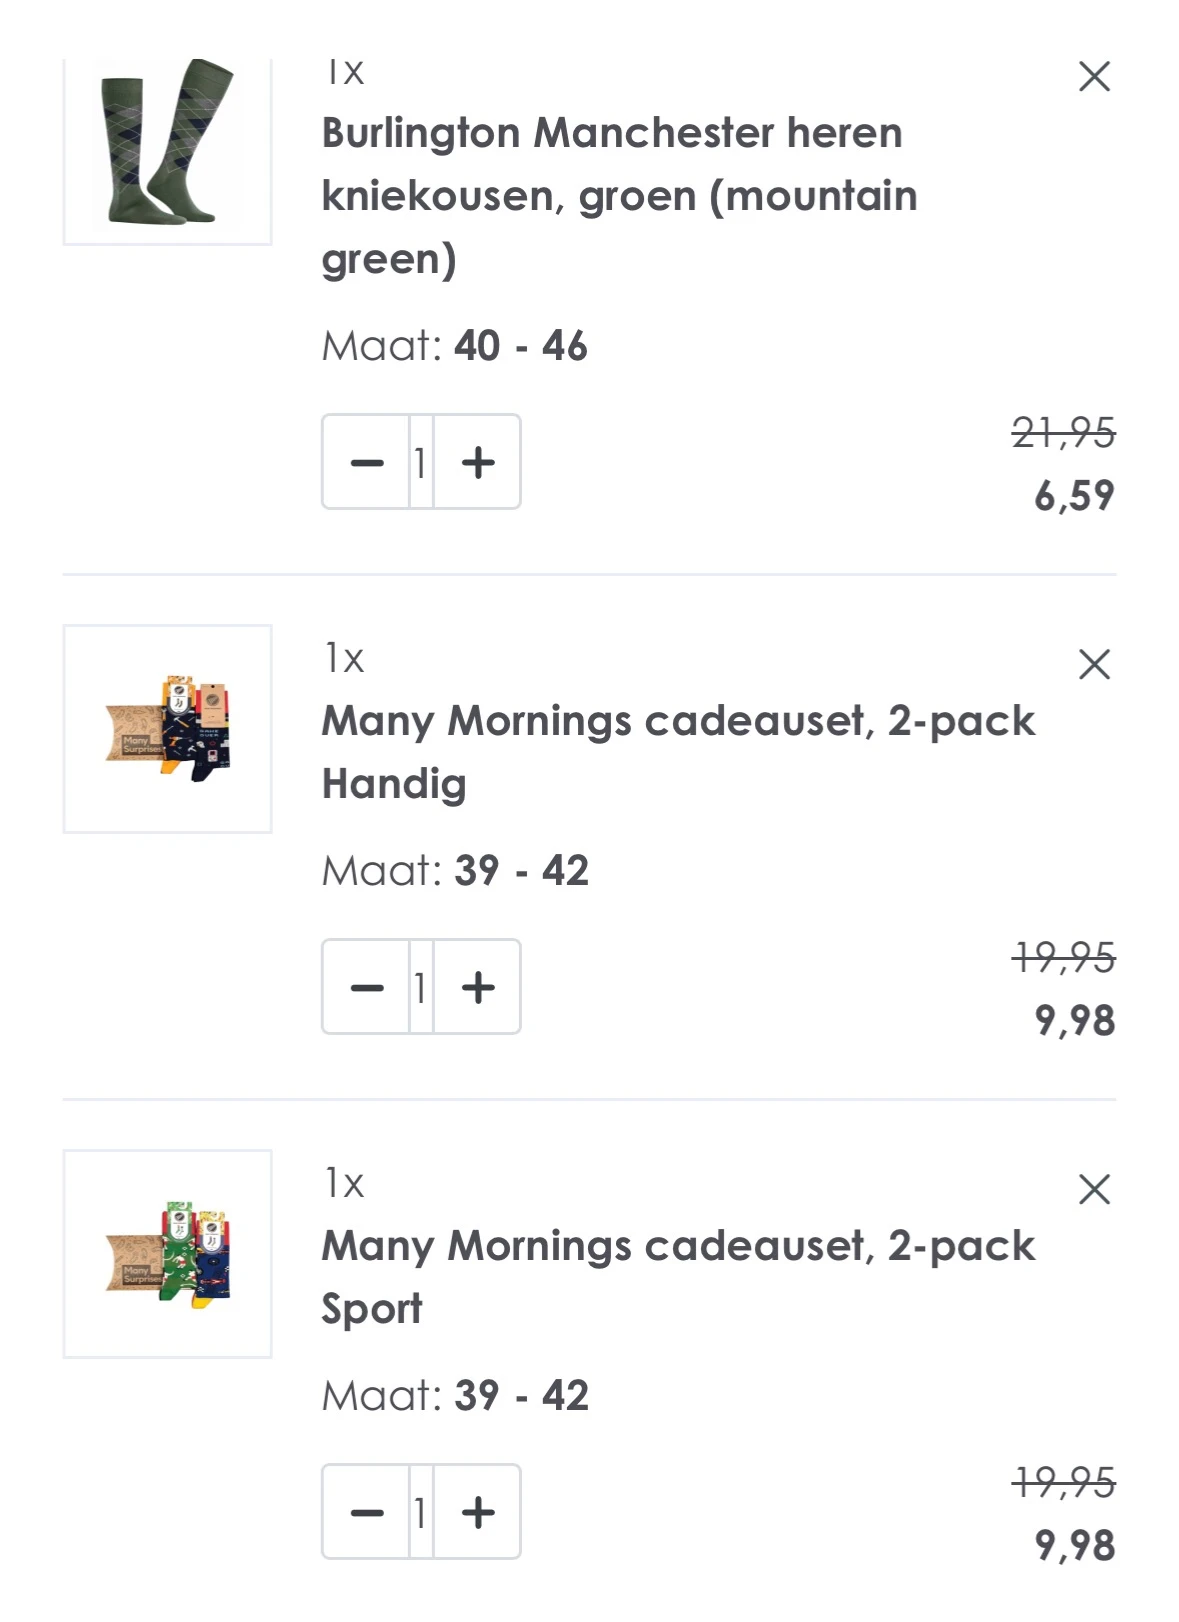Increase quantity of 2-pack Handig set

480,986
